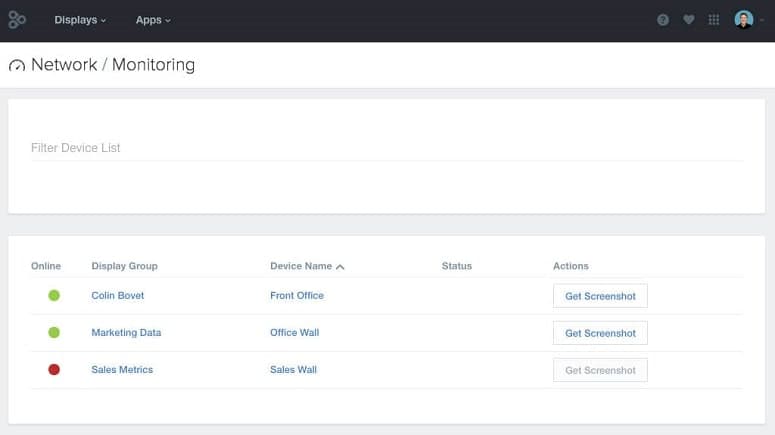Expand the Apps dropdown menu
Image resolution: width=775 pixels, height=435 pixels.
click(x=153, y=20)
